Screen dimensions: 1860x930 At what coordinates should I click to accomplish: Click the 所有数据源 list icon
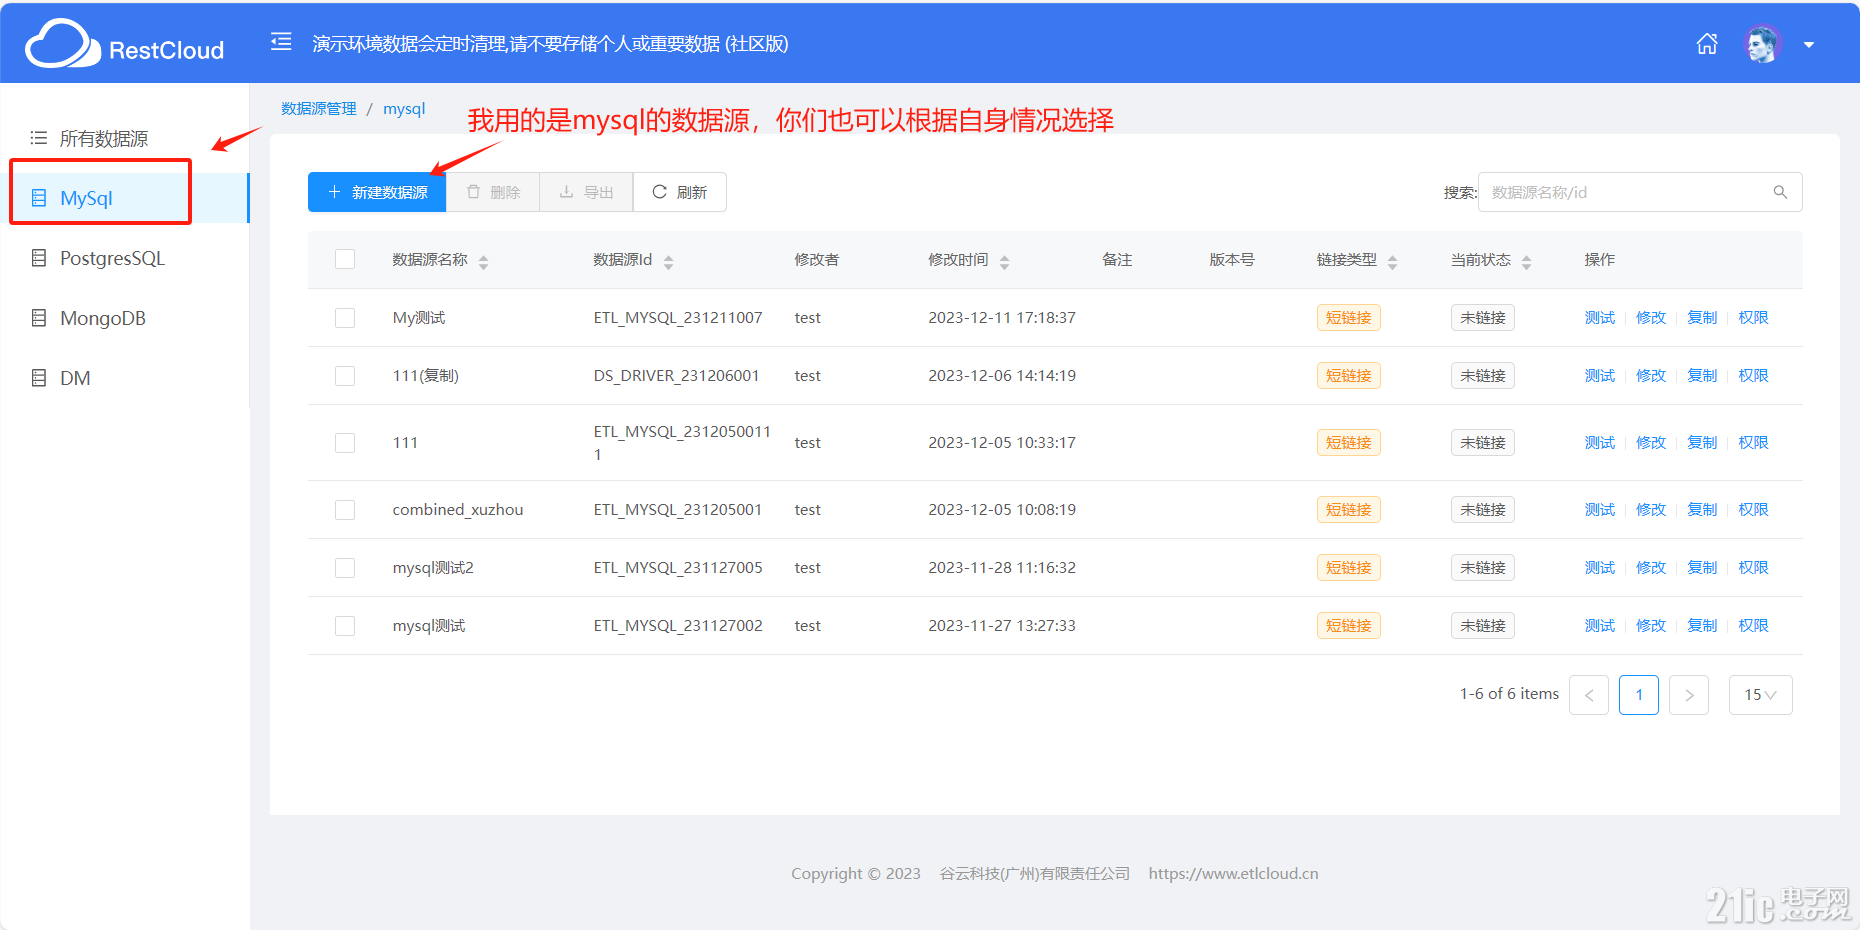(39, 138)
